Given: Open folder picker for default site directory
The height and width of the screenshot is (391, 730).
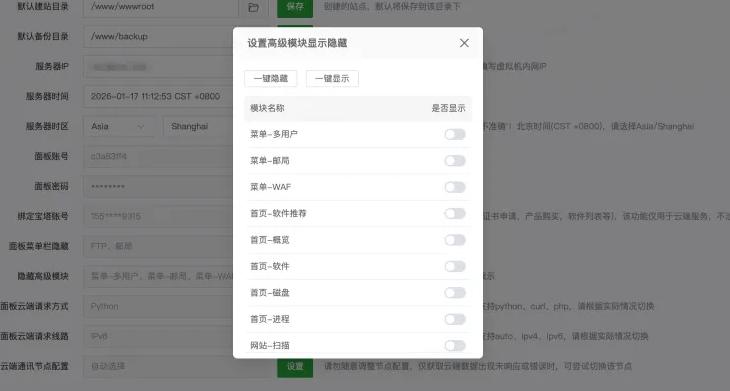Looking at the screenshot, I should [x=253, y=7].
